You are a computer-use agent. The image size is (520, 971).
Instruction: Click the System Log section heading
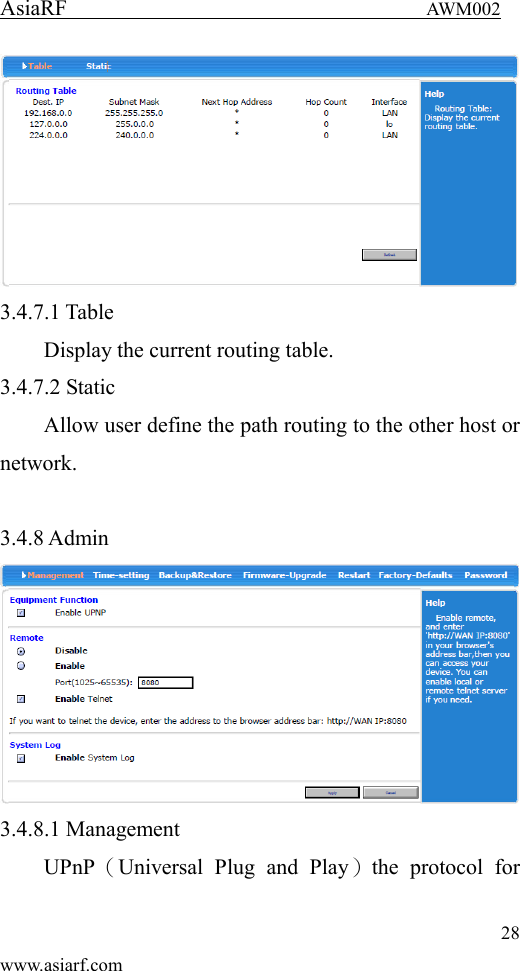tap(35, 745)
